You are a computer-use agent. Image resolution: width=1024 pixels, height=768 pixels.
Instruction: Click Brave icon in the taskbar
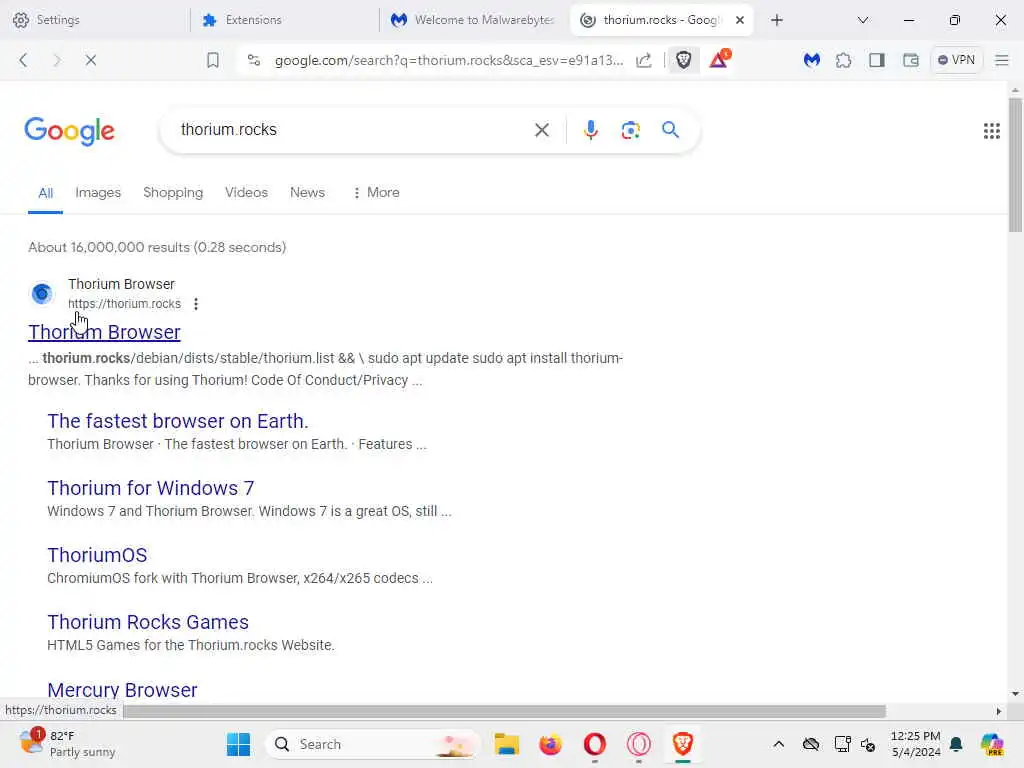click(x=682, y=744)
